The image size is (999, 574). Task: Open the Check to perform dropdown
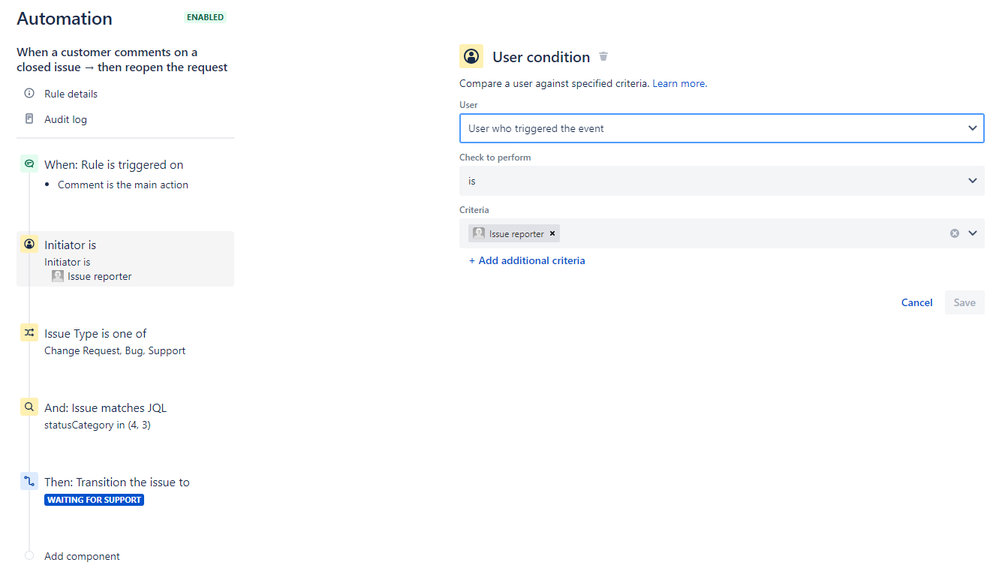pyautogui.click(x=722, y=181)
